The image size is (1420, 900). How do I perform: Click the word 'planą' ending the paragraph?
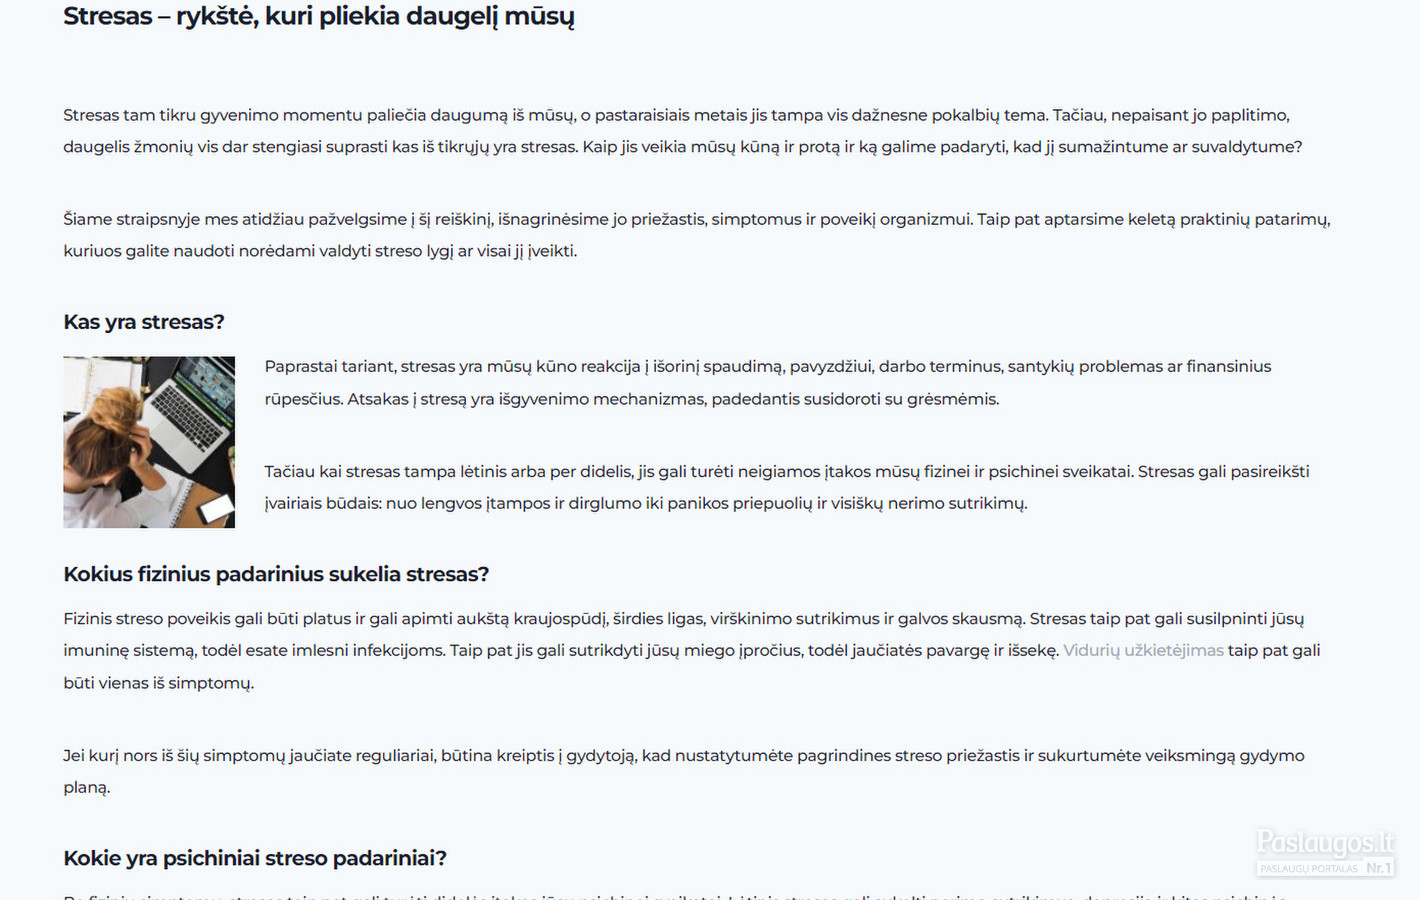(x=86, y=788)
